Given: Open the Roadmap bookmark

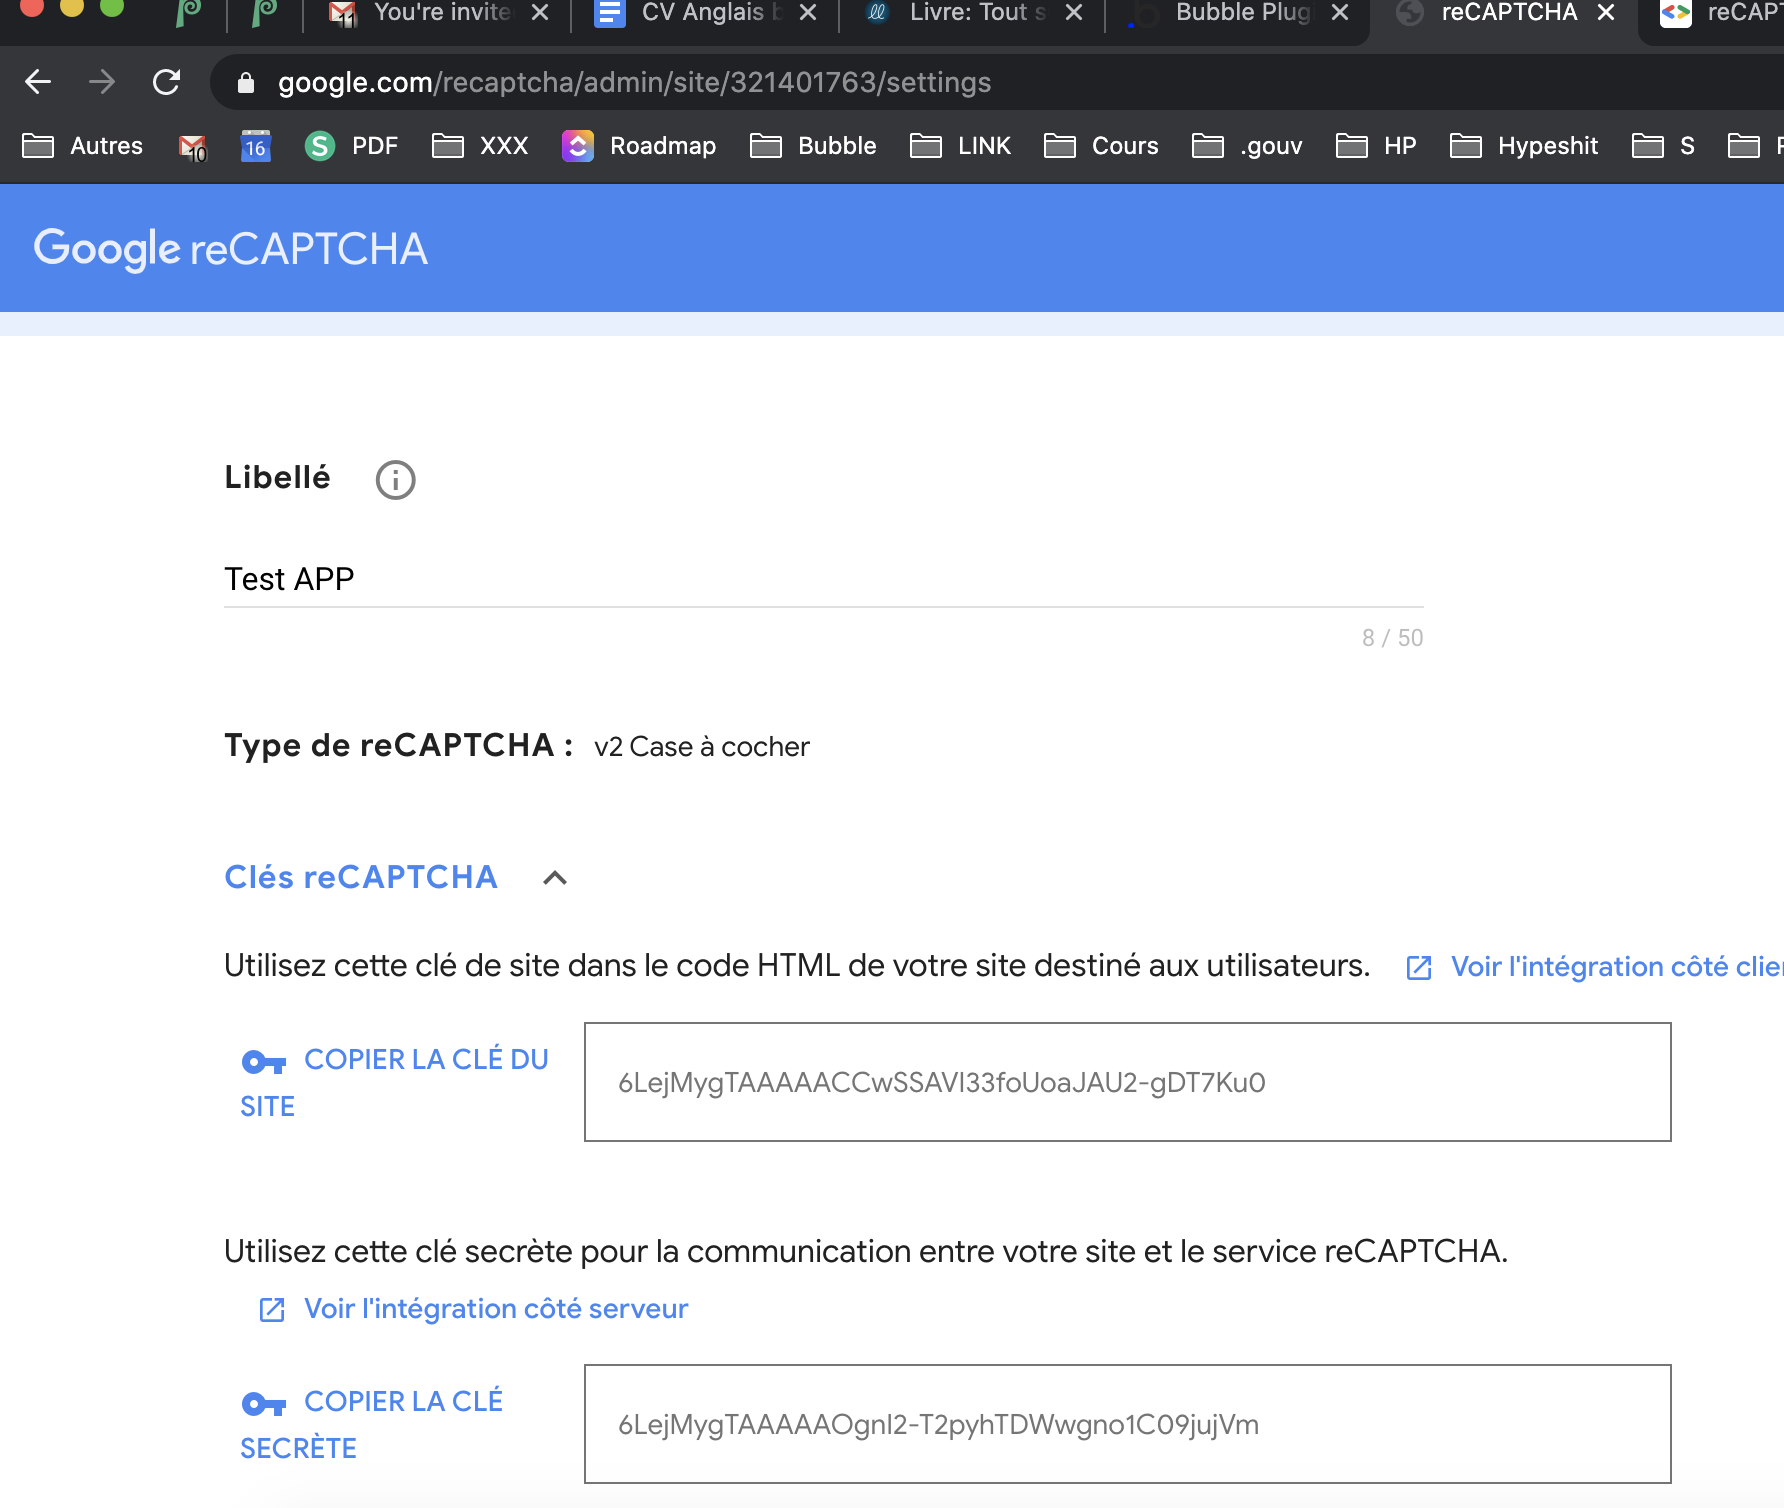Looking at the screenshot, I should [x=639, y=146].
